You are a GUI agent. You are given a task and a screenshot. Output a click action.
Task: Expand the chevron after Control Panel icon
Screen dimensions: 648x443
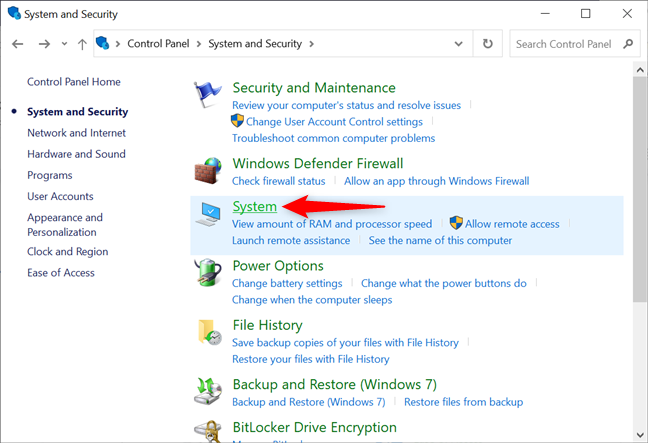(118, 44)
